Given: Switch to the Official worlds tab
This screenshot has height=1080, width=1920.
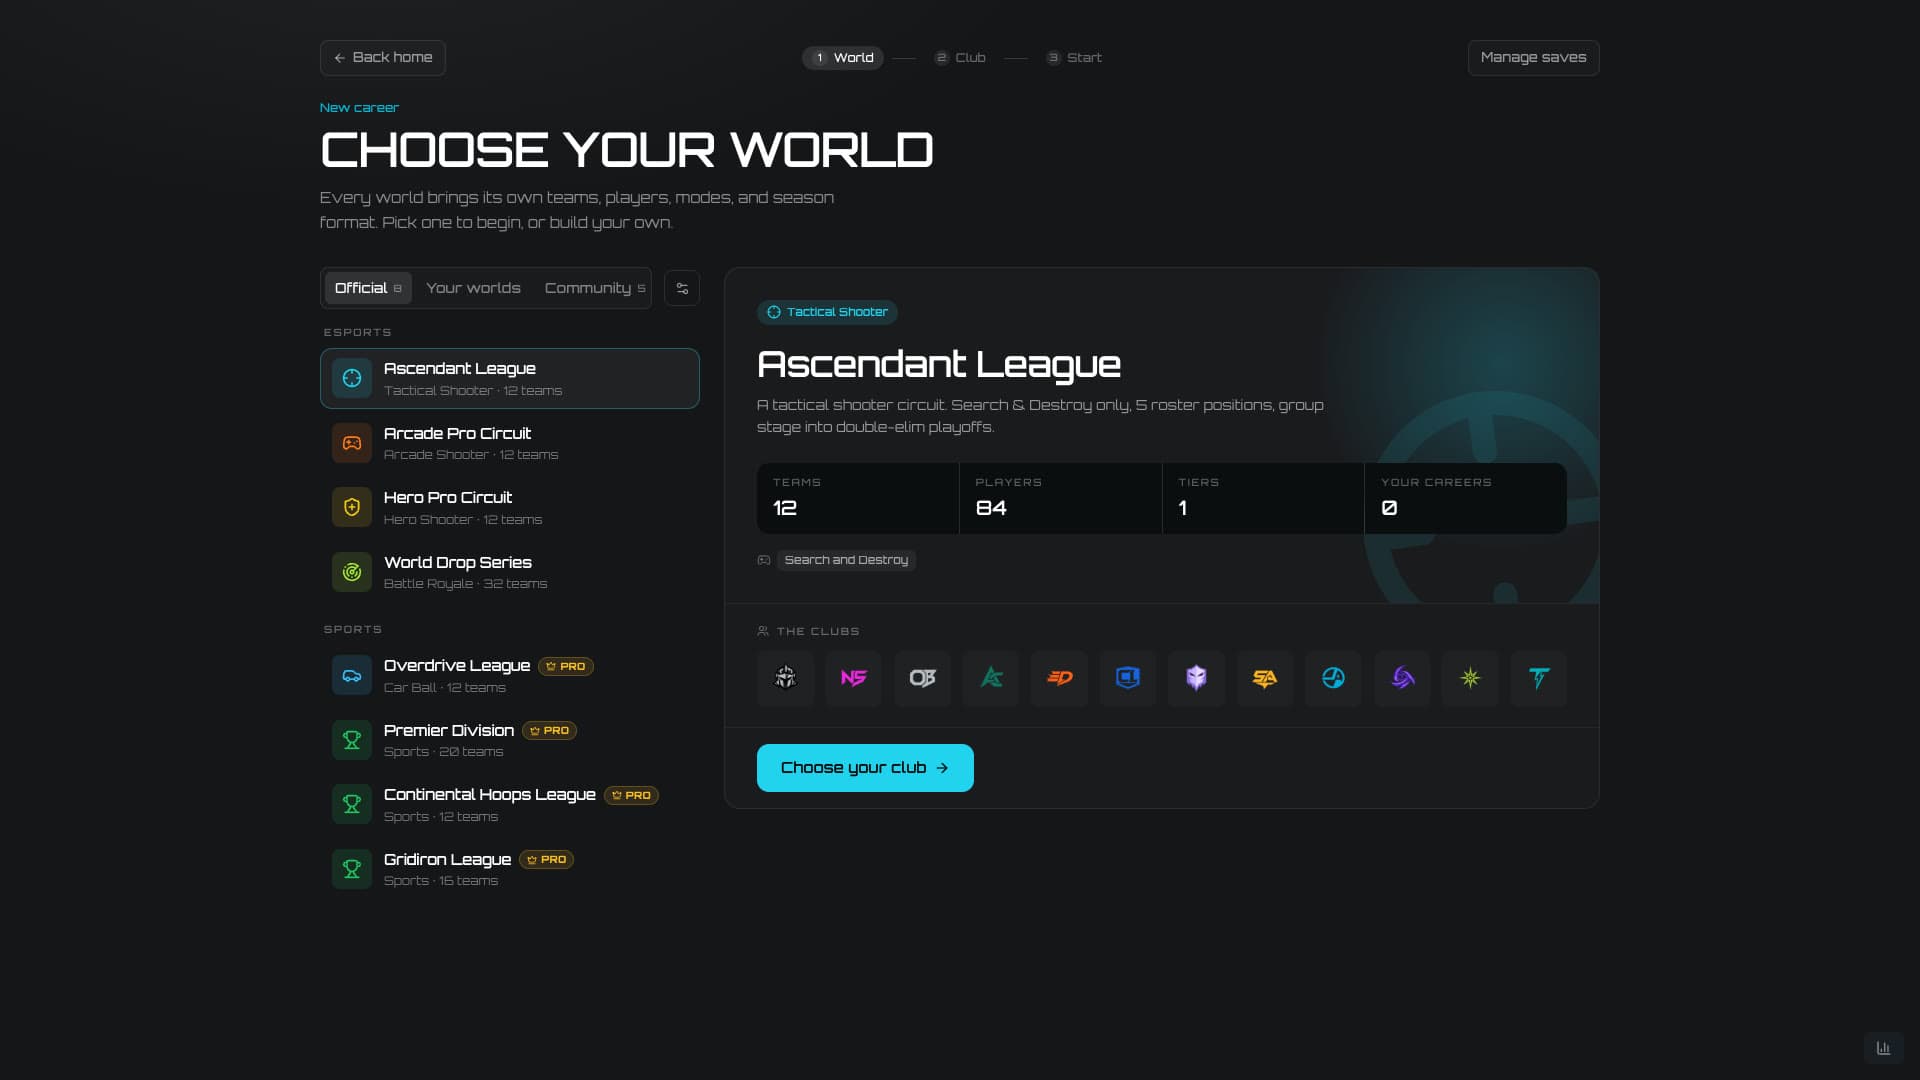Looking at the screenshot, I should point(368,288).
